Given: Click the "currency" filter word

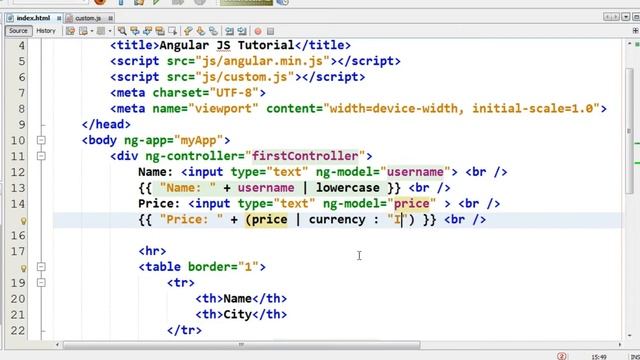Looking at the screenshot, I should pyautogui.click(x=337, y=219).
